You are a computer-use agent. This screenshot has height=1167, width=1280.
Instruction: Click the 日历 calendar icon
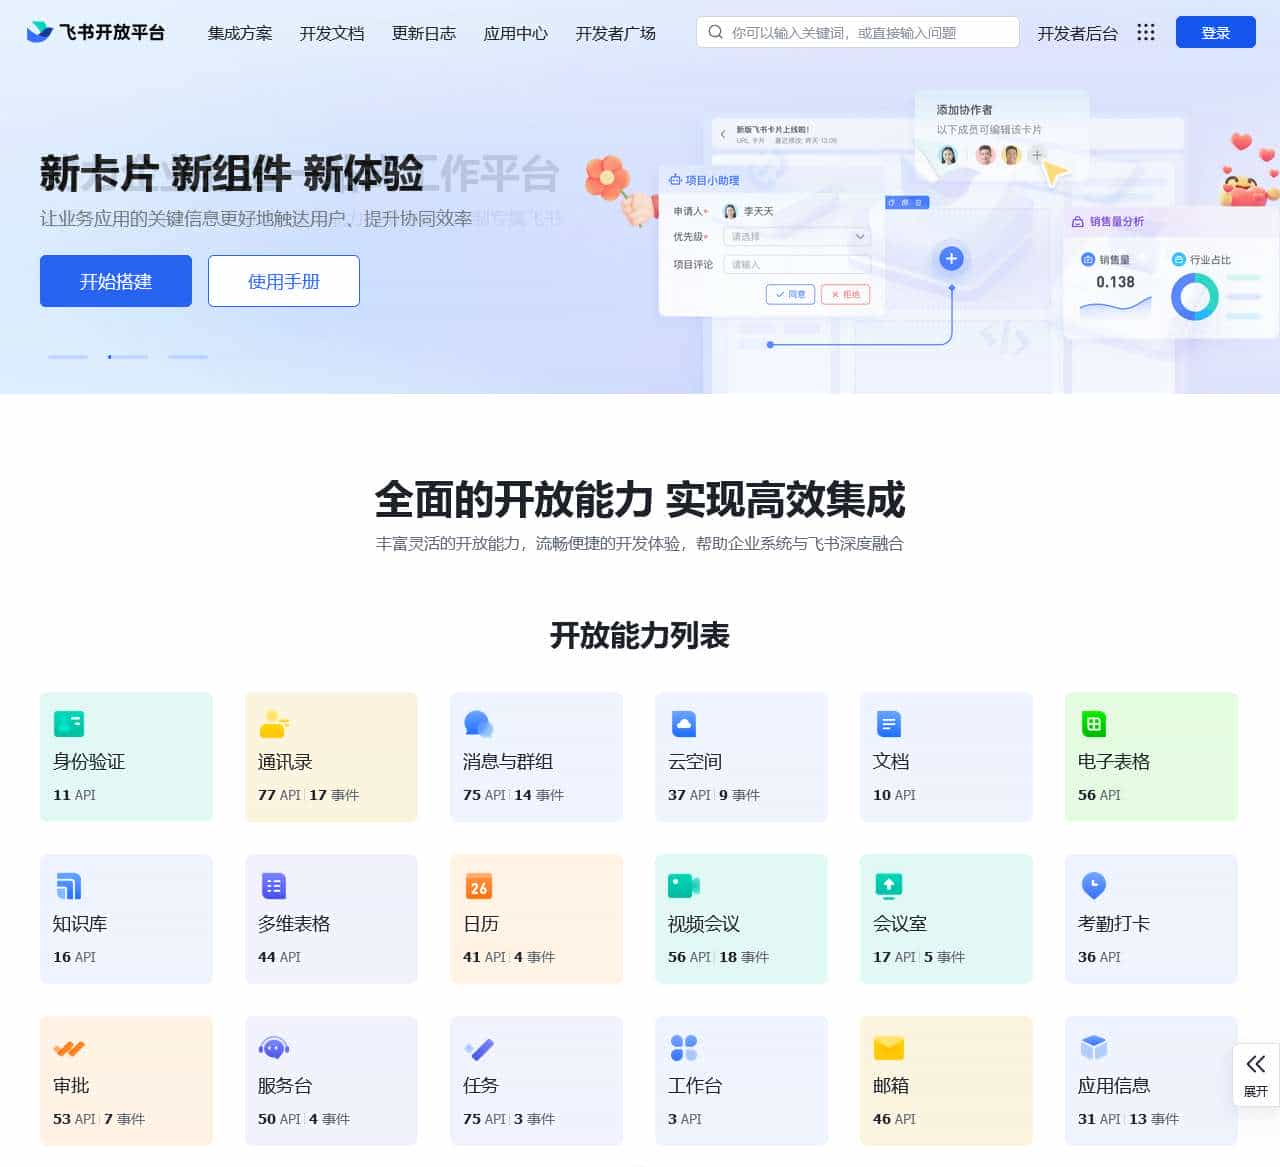[x=479, y=886]
